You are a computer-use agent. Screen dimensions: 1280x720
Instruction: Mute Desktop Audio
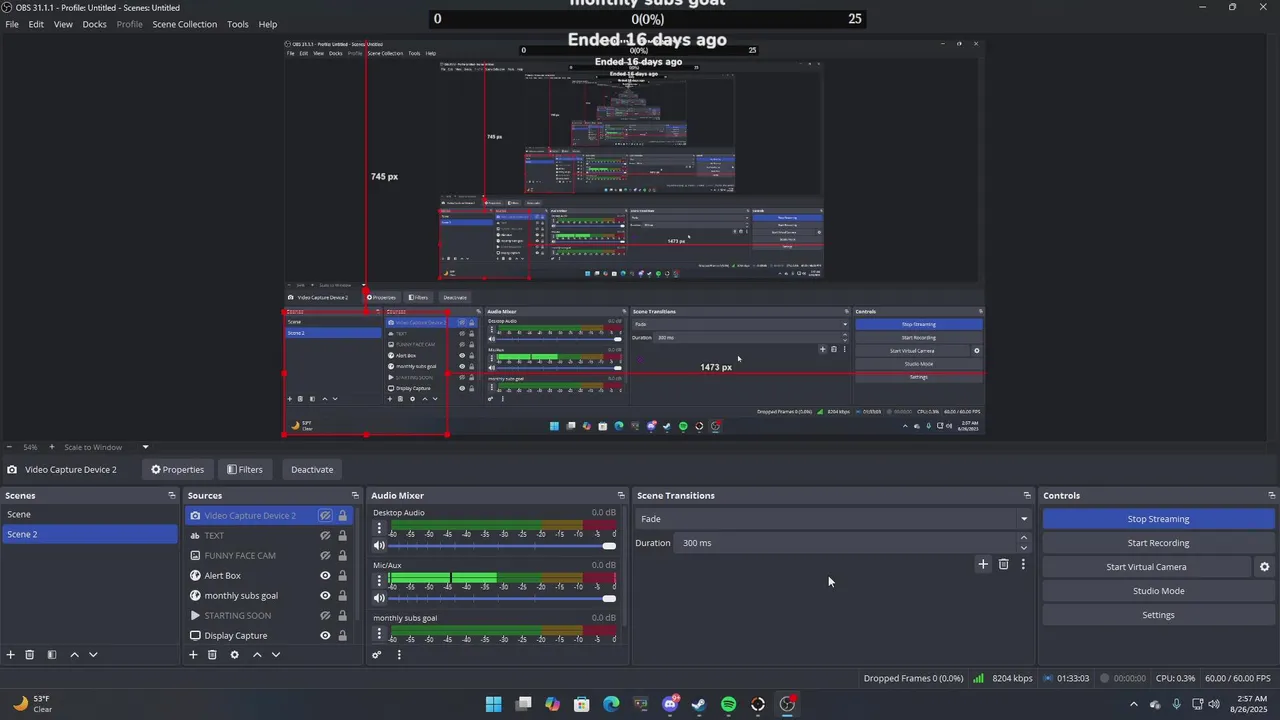click(x=379, y=546)
